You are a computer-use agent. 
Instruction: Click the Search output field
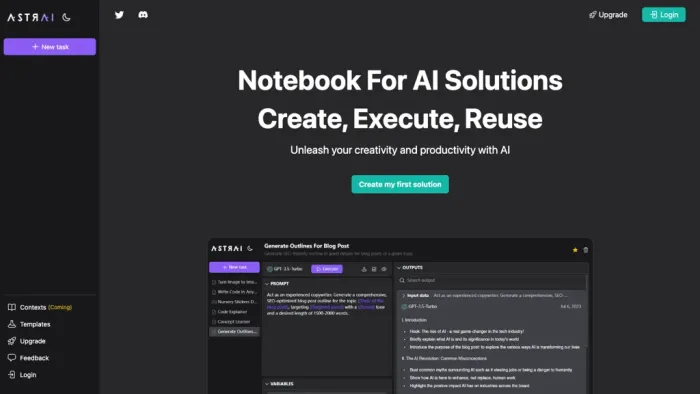click(492, 280)
